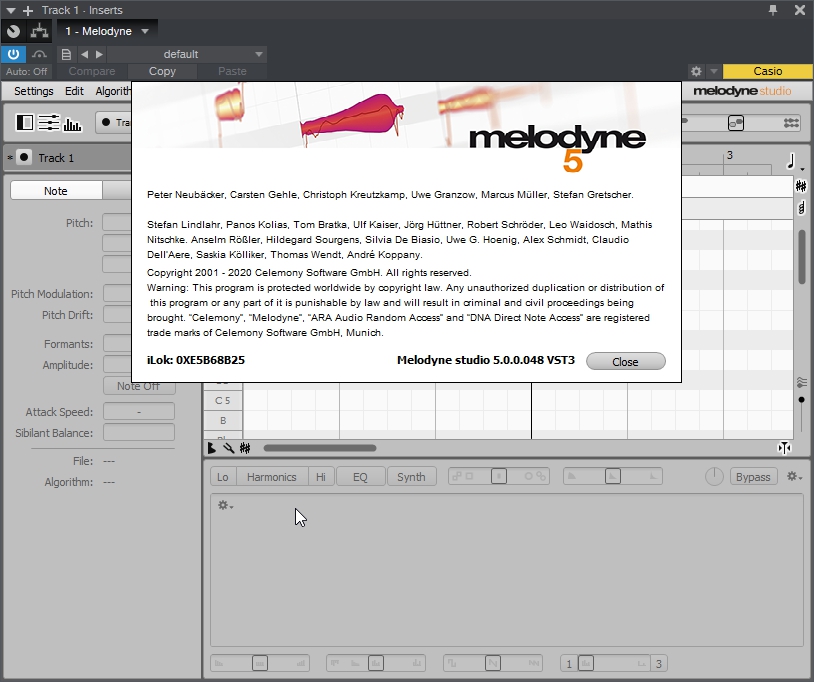The image size is (814, 682).
Task: Open the gear menu inside harmonics panel
Action: (x=225, y=505)
